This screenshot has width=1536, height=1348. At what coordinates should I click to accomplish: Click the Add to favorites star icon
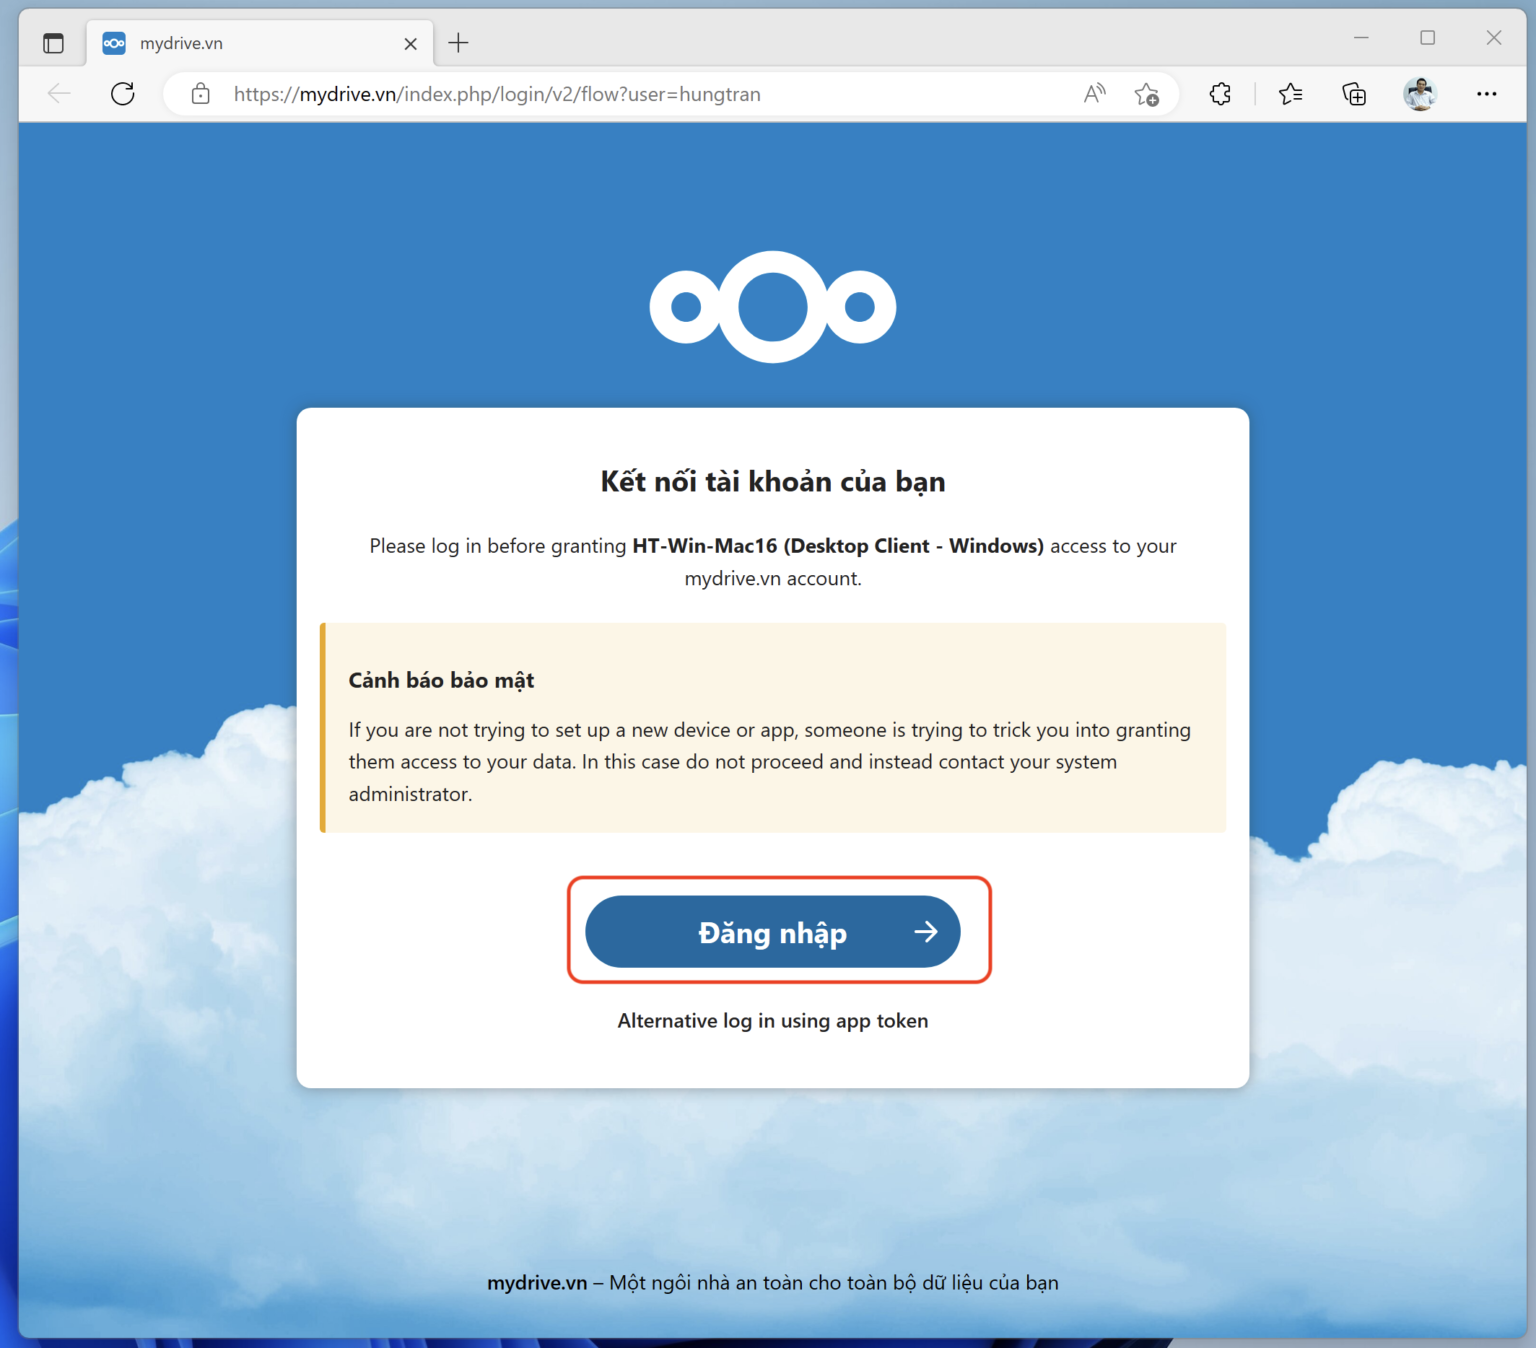click(1147, 94)
